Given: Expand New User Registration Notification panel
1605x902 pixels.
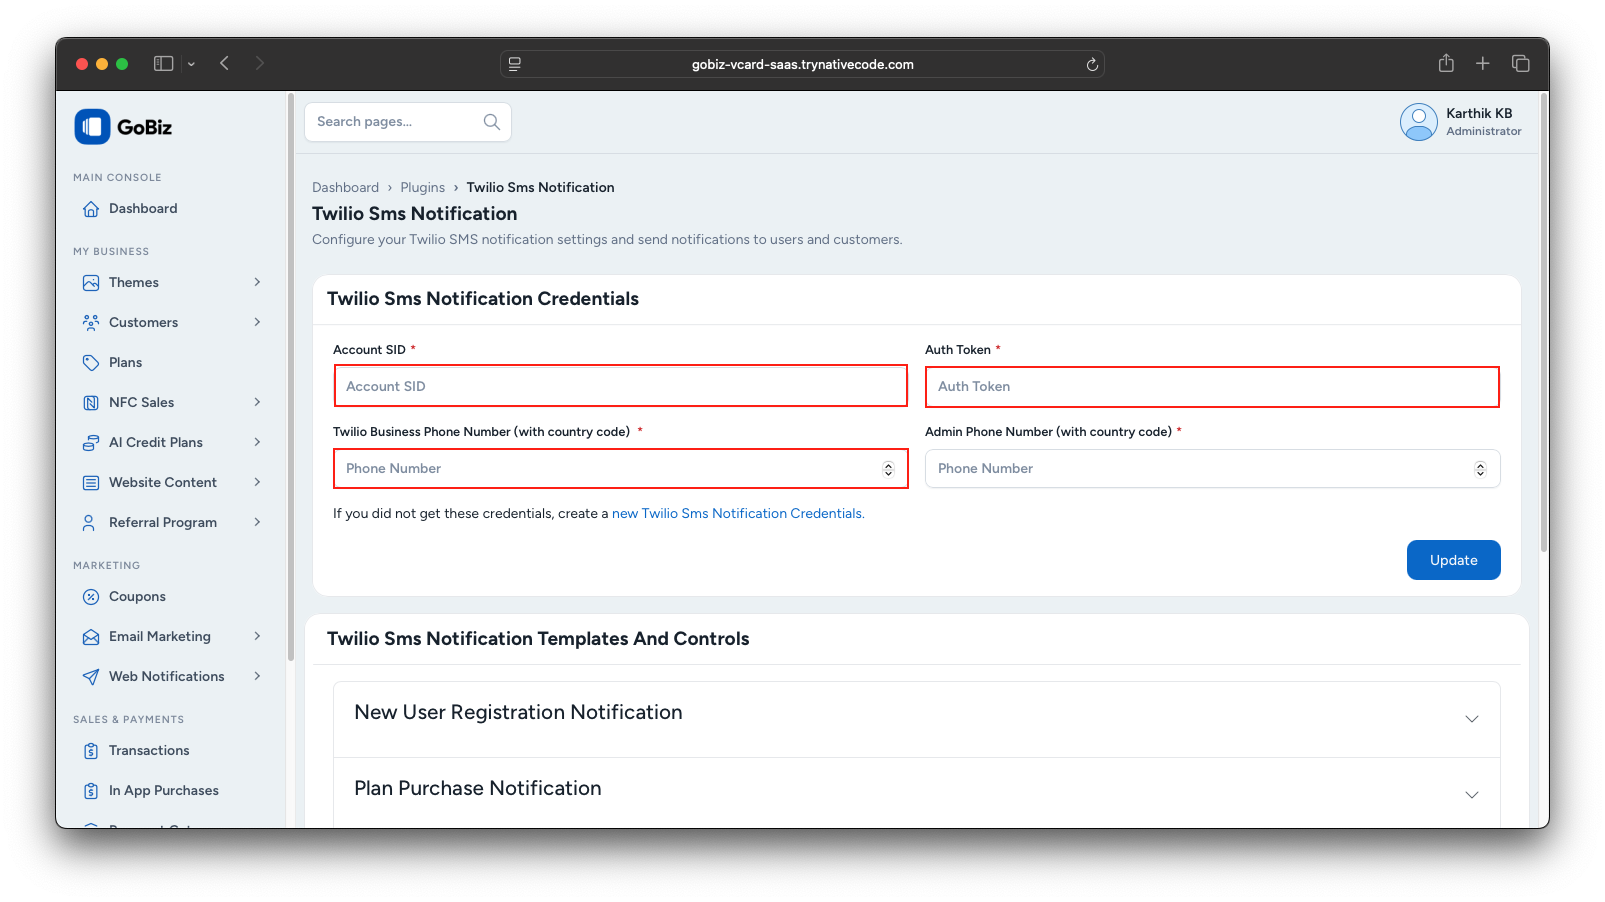Looking at the screenshot, I should point(916,719).
